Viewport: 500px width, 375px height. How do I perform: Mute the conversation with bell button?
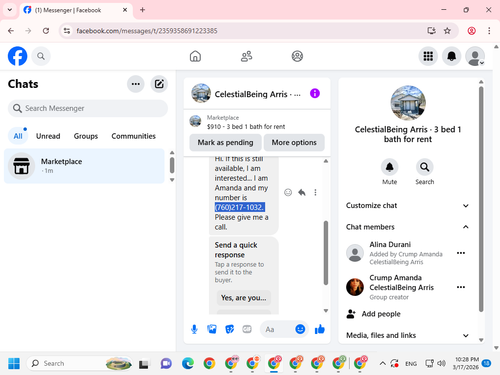pyautogui.click(x=389, y=167)
